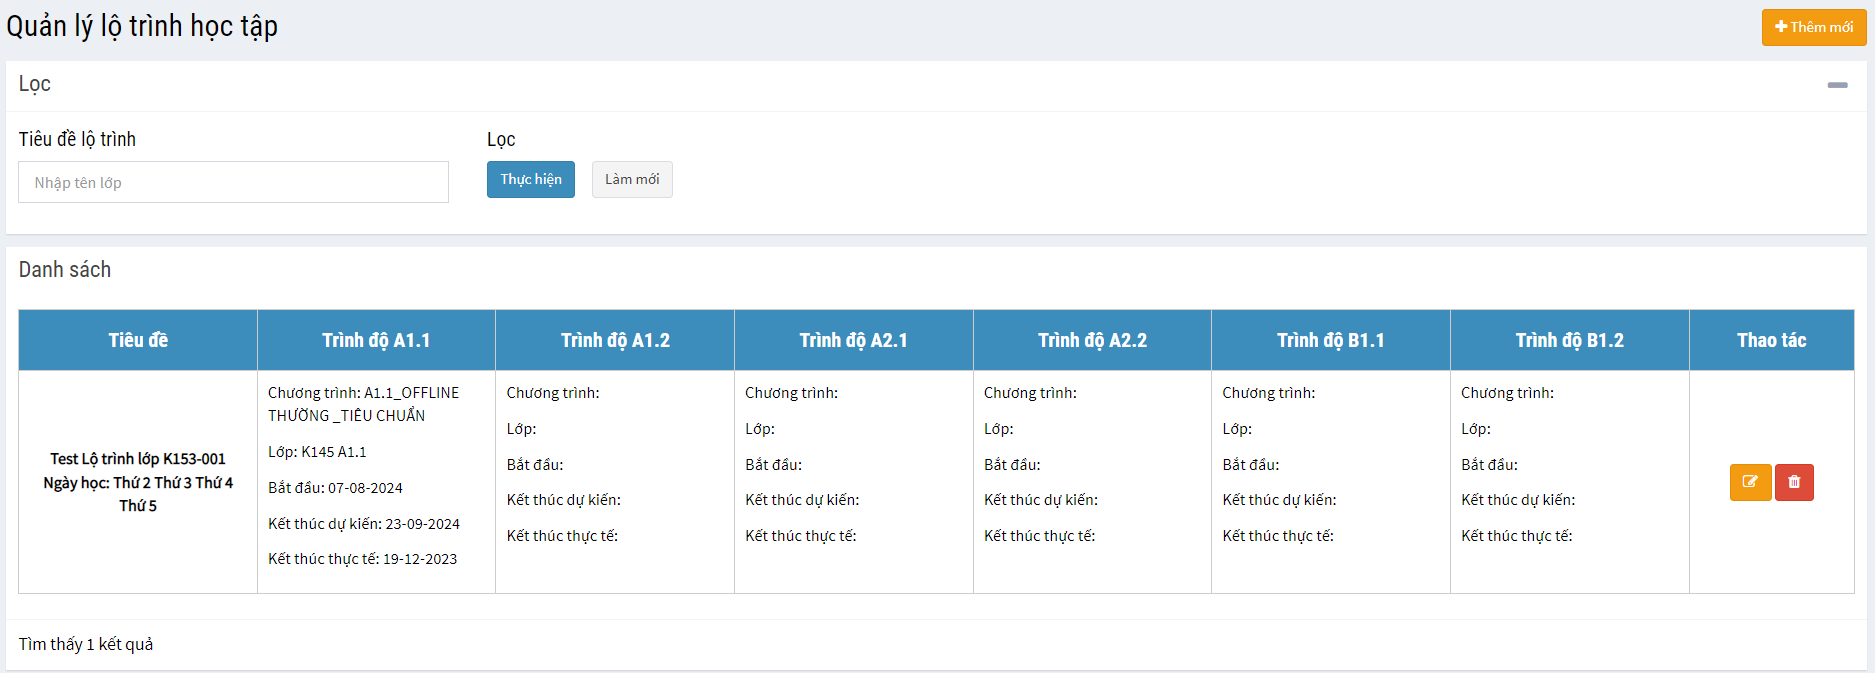The height and width of the screenshot is (673, 1875).
Task: Click the Lớp: K145 A1.1 text
Action: click(317, 452)
